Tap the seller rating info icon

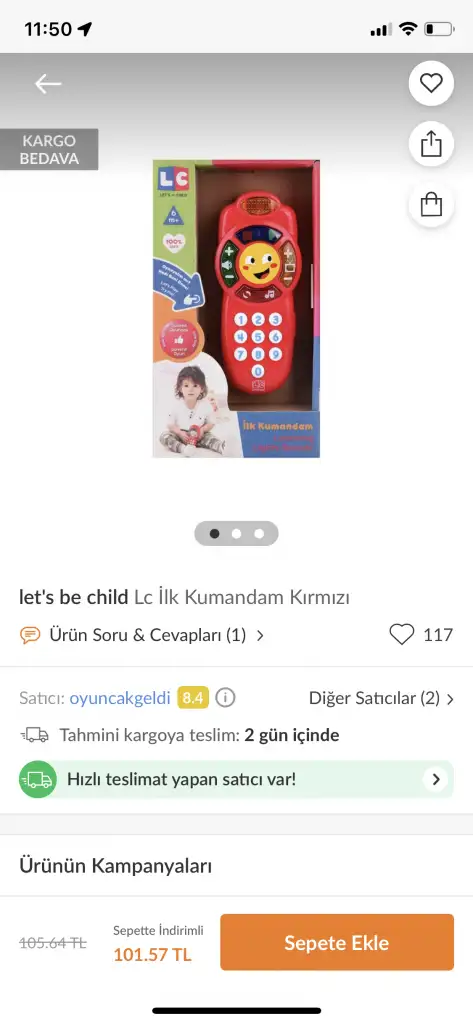pyautogui.click(x=225, y=698)
